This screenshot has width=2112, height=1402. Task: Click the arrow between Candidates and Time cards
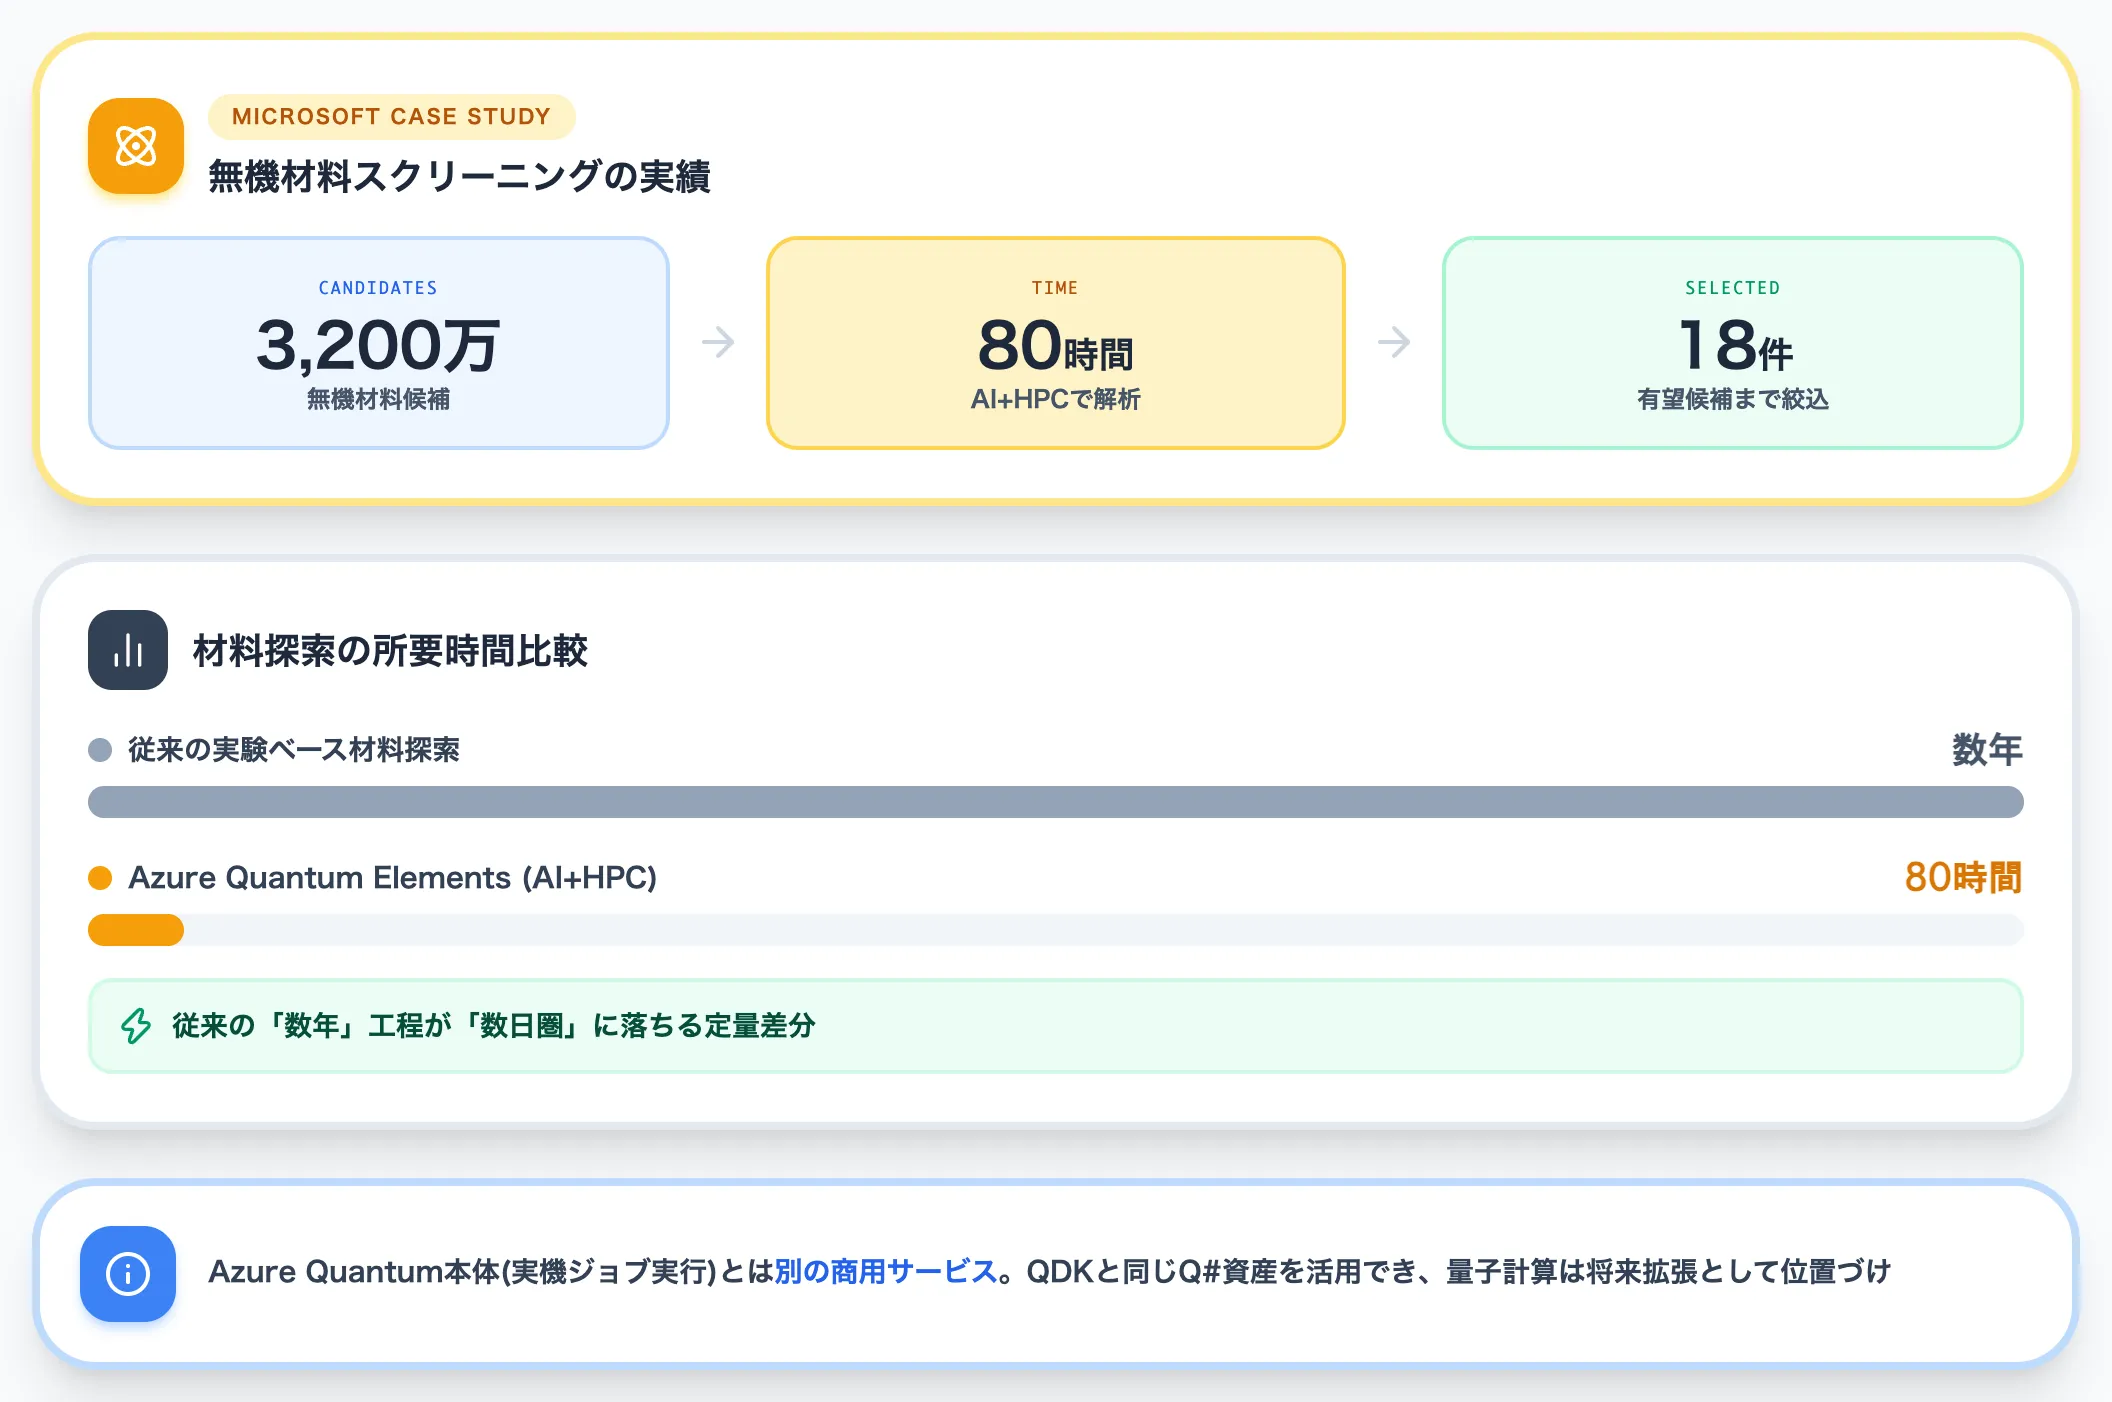point(718,343)
